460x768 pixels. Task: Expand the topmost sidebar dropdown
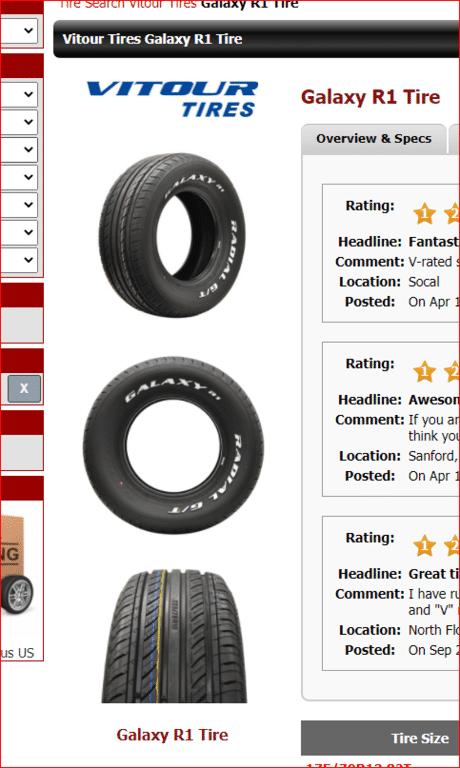(x=19, y=30)
